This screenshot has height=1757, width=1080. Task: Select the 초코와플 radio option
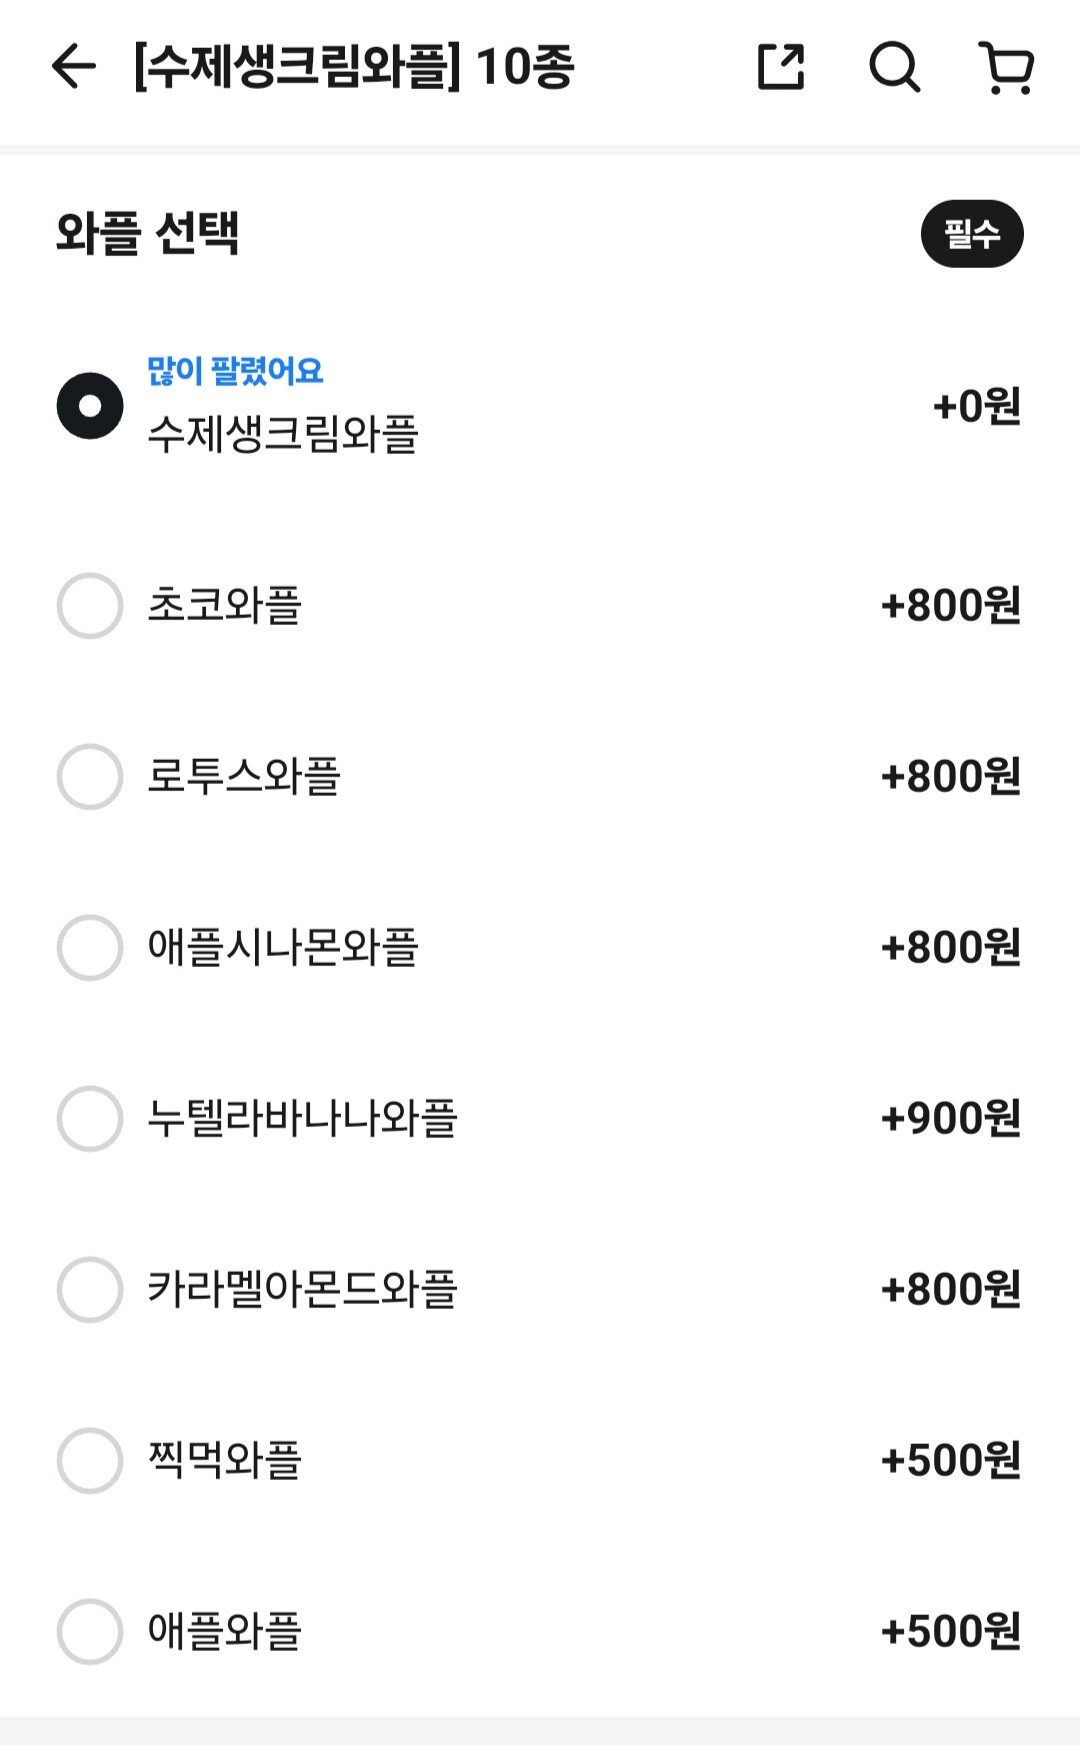(x=90, y=605)
